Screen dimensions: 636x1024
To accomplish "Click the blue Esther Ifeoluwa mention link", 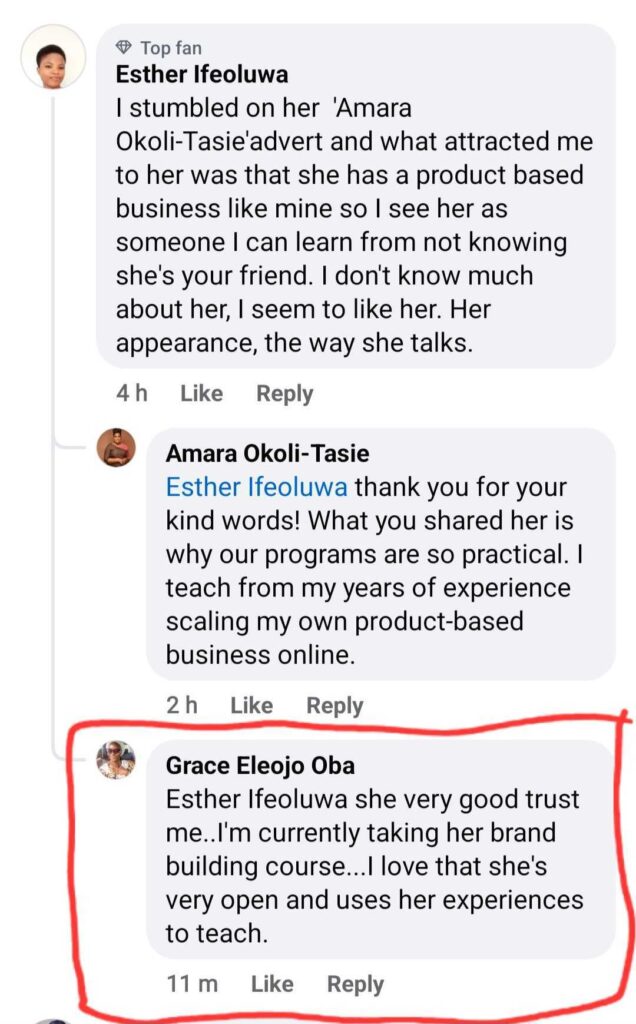I will coord(257,488).
